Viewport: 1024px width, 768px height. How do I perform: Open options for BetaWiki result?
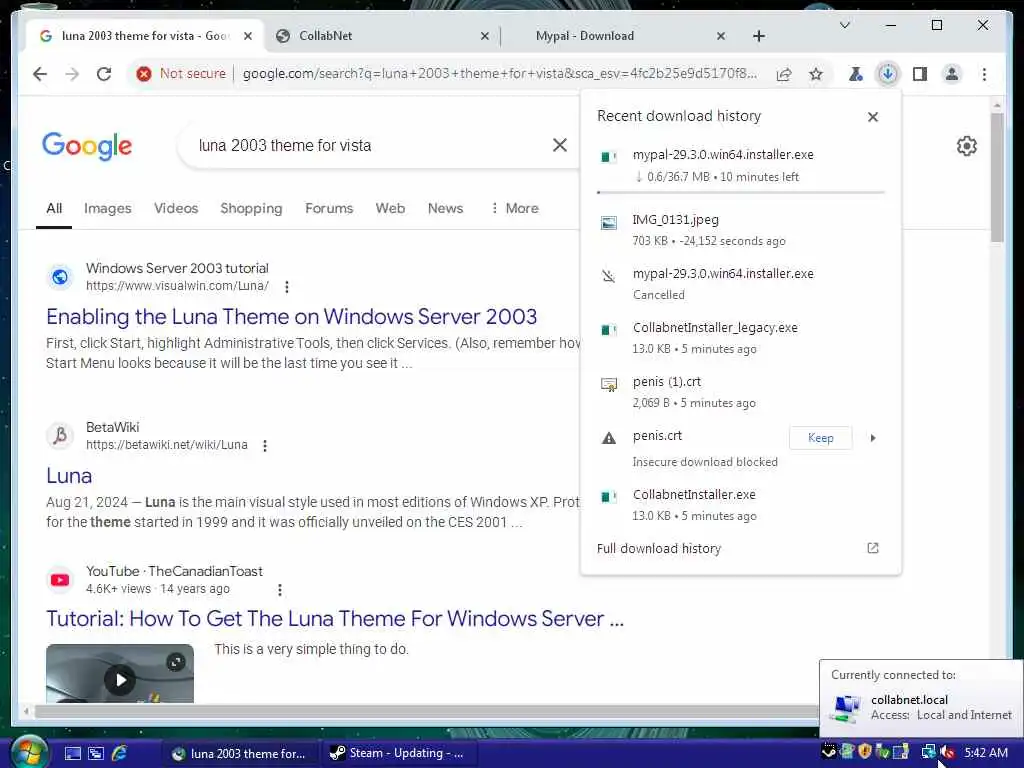coord(264,445)
